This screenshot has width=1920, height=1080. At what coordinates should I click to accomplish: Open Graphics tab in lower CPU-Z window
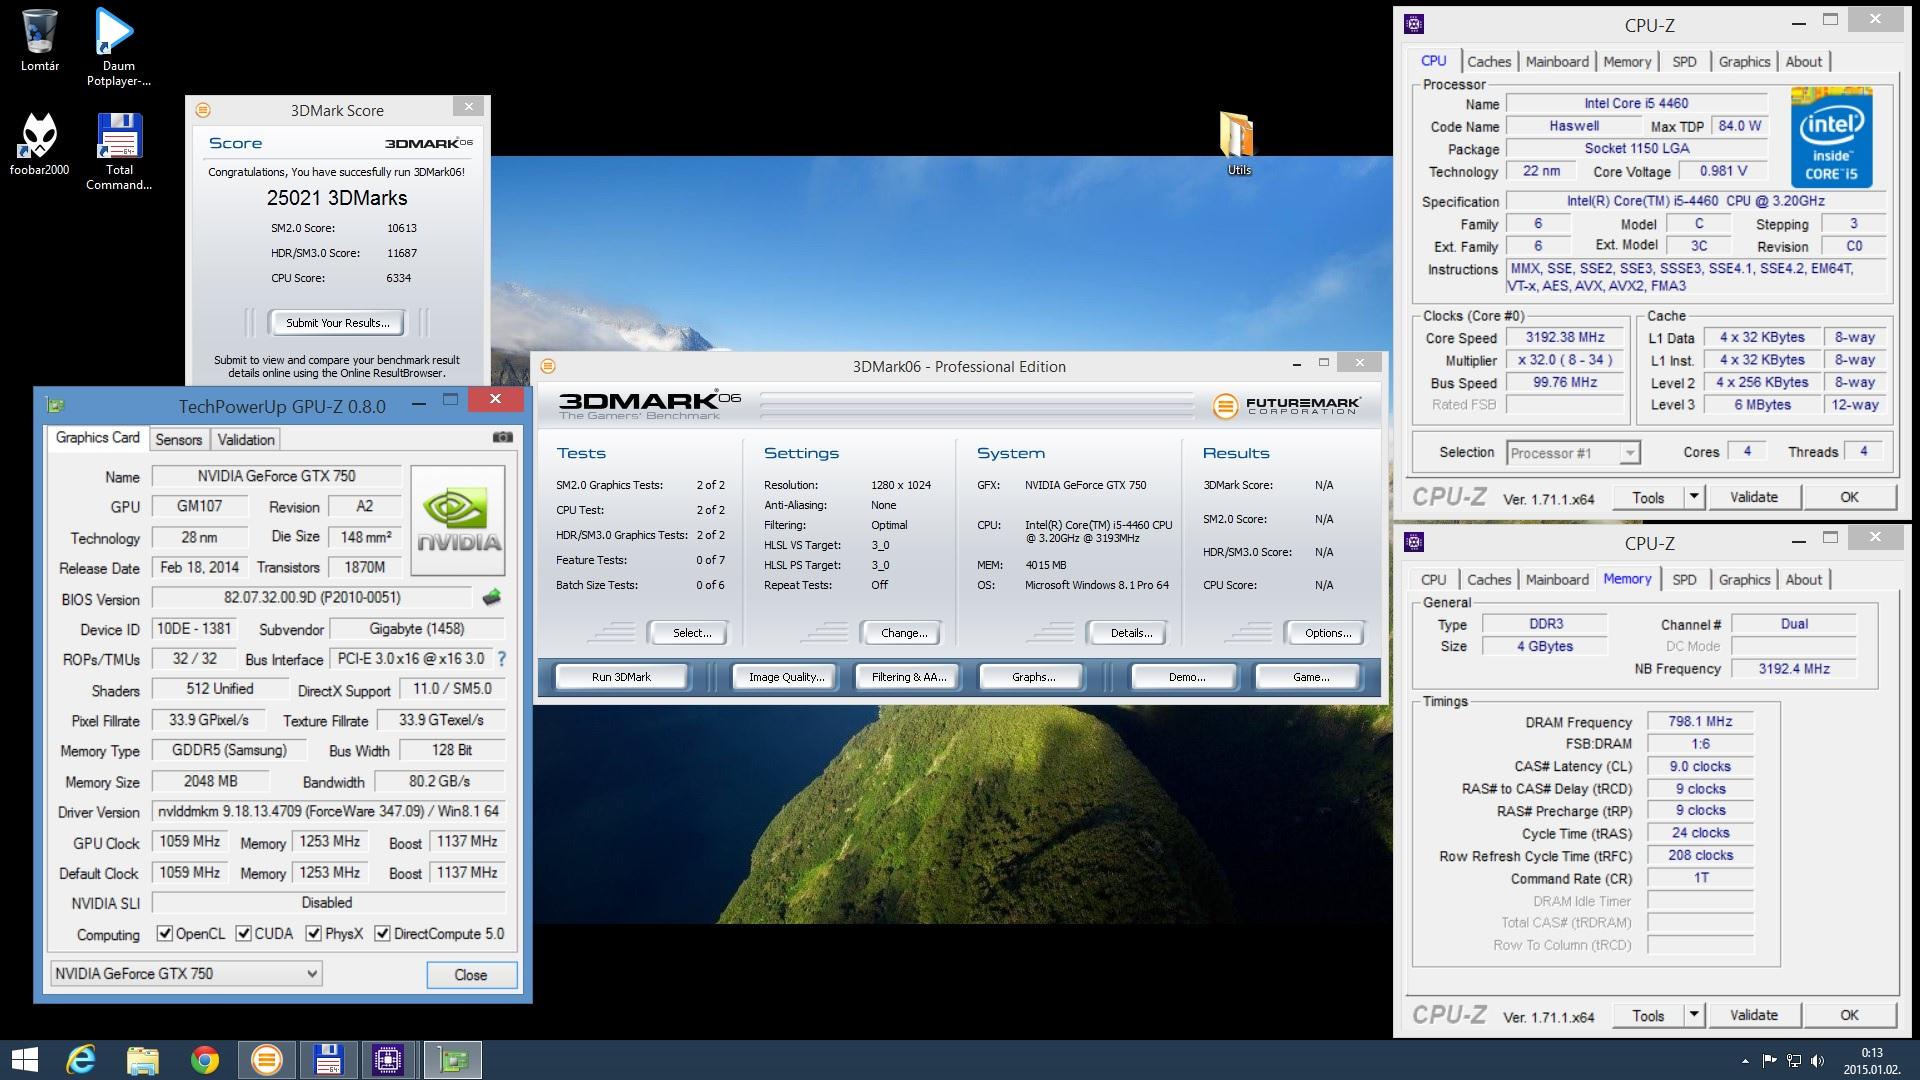click(x=1744, y=580)
